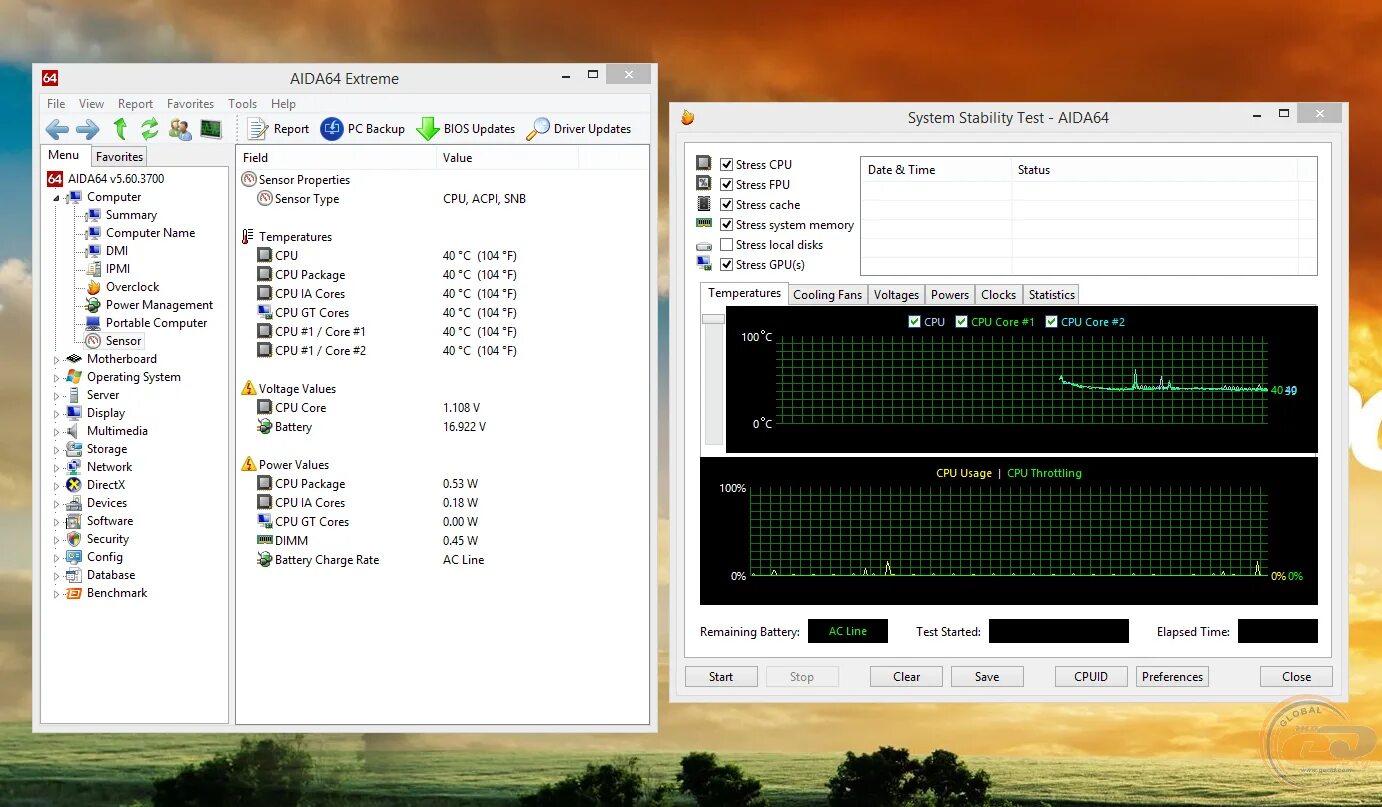Viewport: 1382px width, 807px height.
Task: Open the Tools menu
Action: point(242,104)
